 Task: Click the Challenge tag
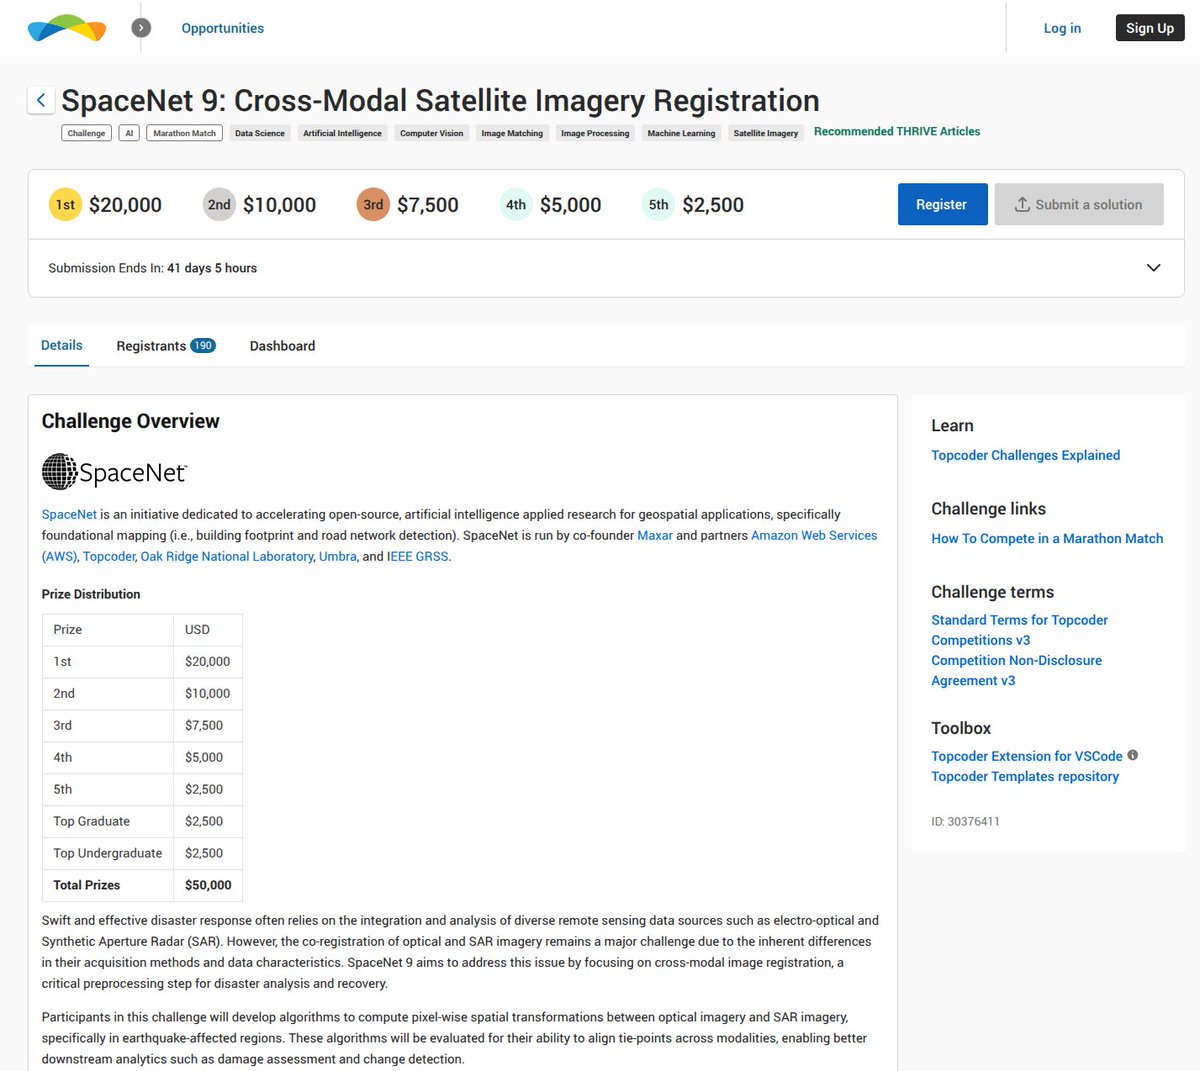point(87,133)
